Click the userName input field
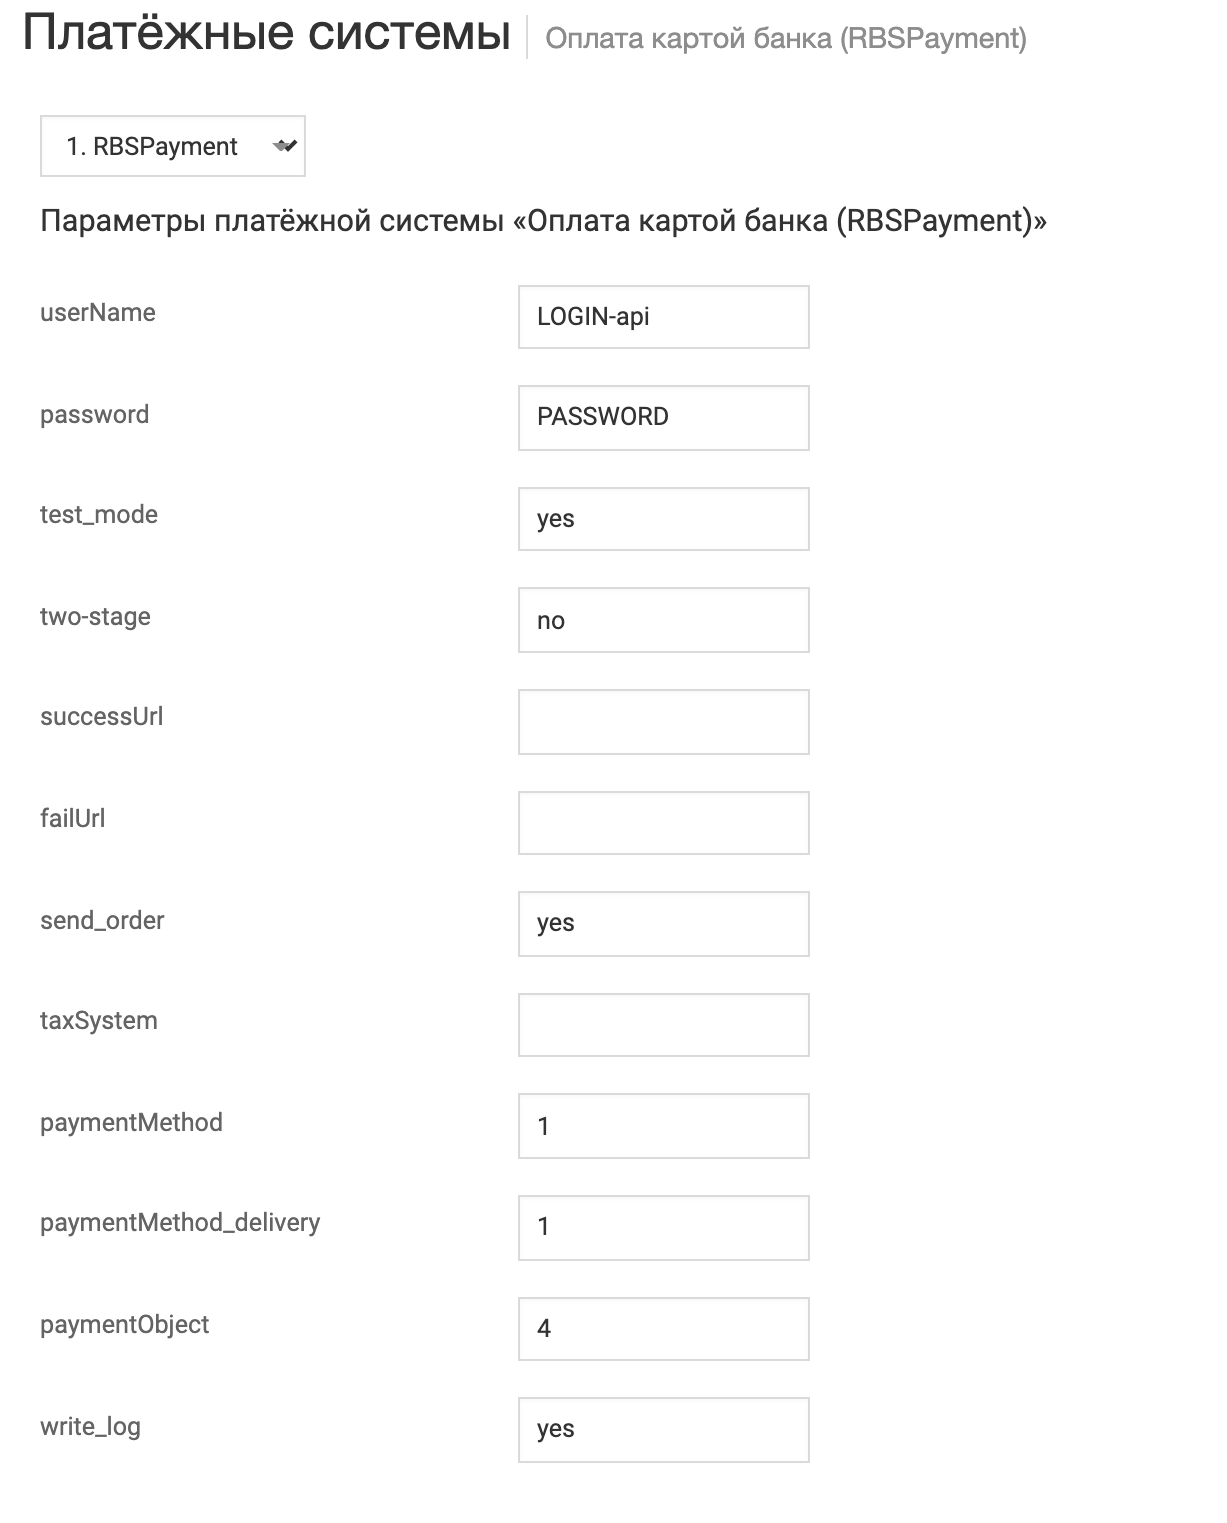The height and width of the screenshot is (1523, 1227). pos(663,317)
